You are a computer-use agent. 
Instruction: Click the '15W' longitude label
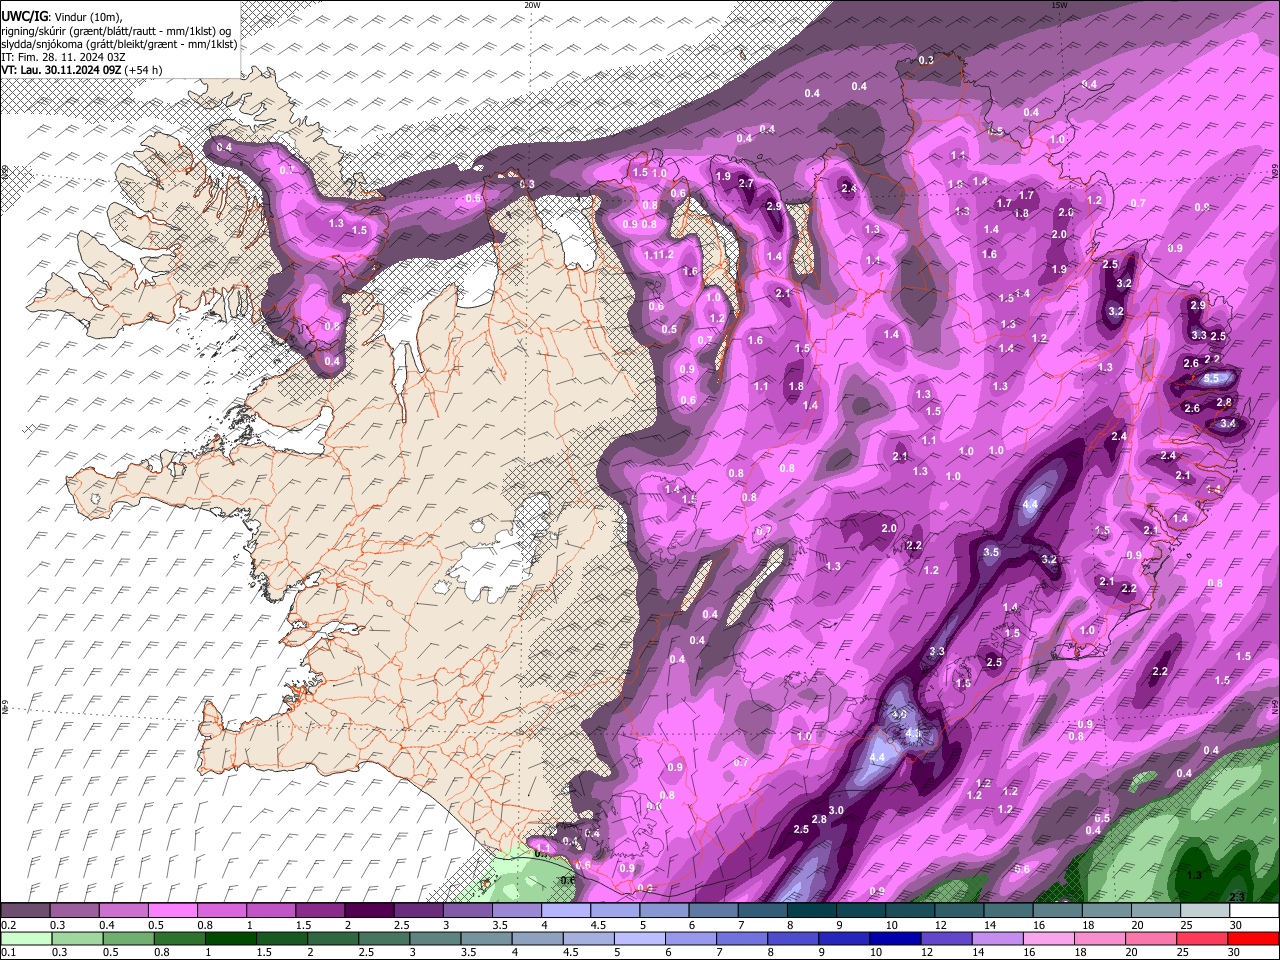1059,5
